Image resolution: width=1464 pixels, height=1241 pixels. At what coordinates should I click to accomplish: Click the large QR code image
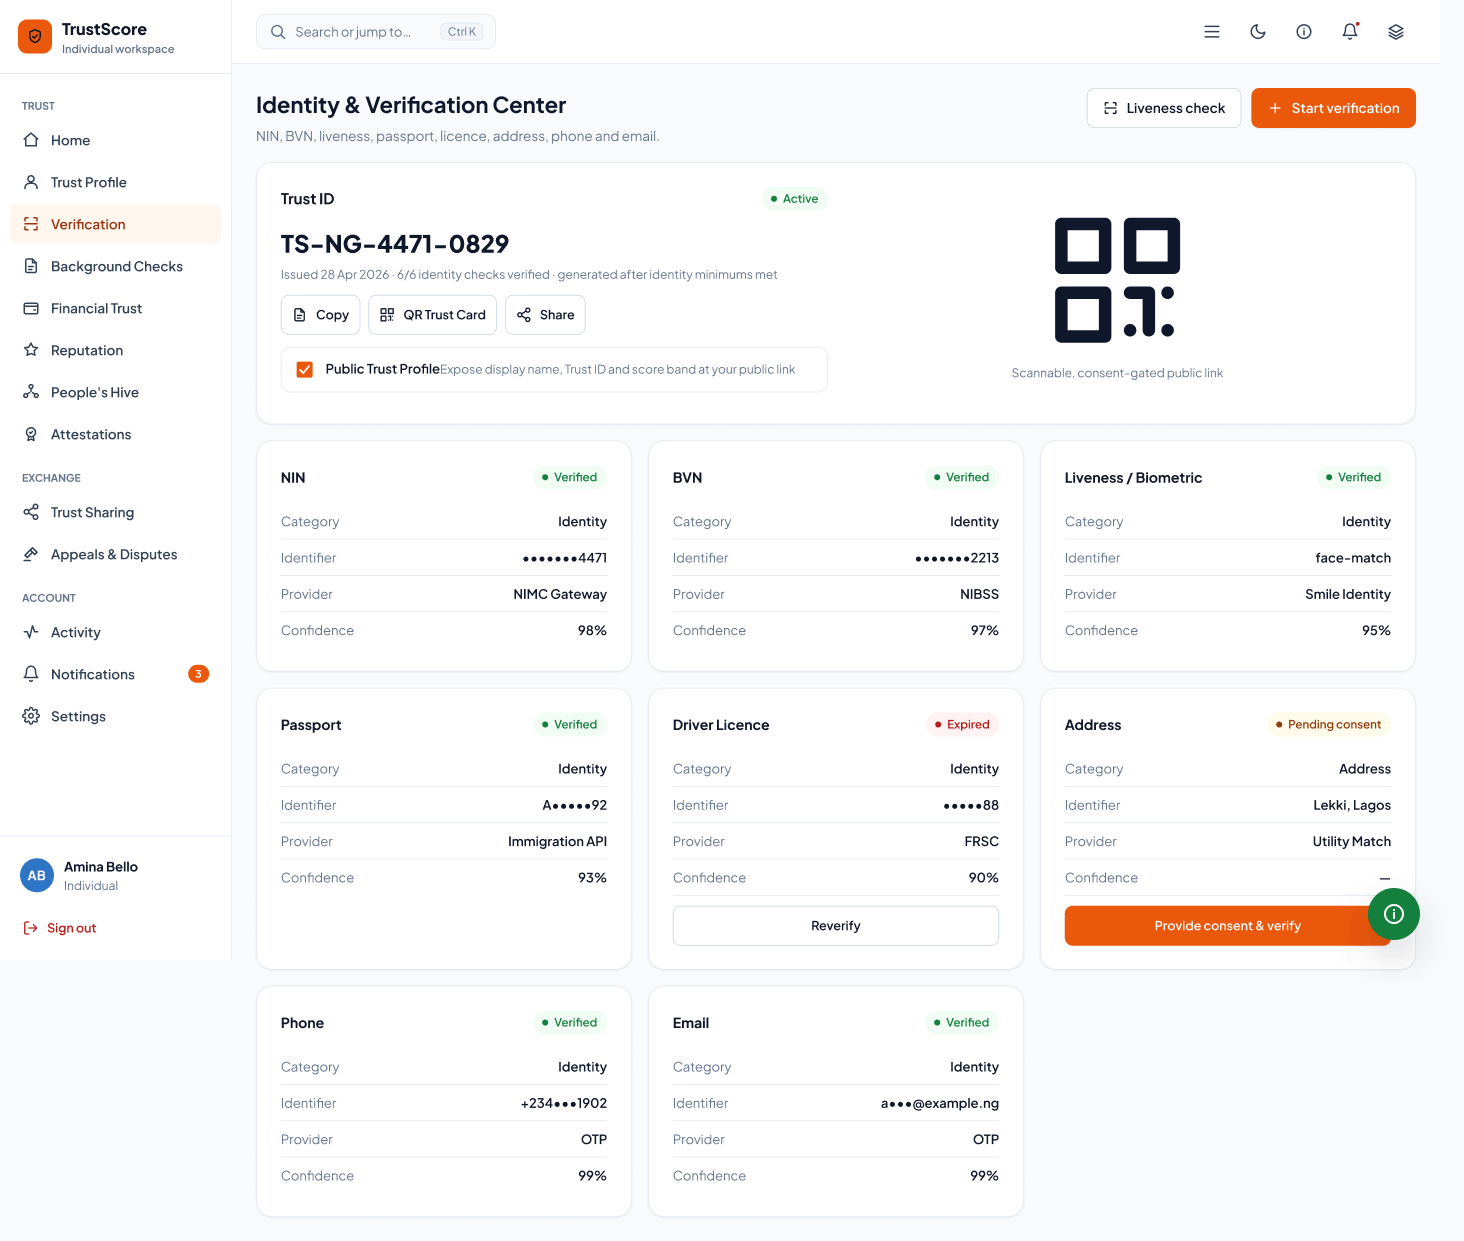pos(1117,280)
